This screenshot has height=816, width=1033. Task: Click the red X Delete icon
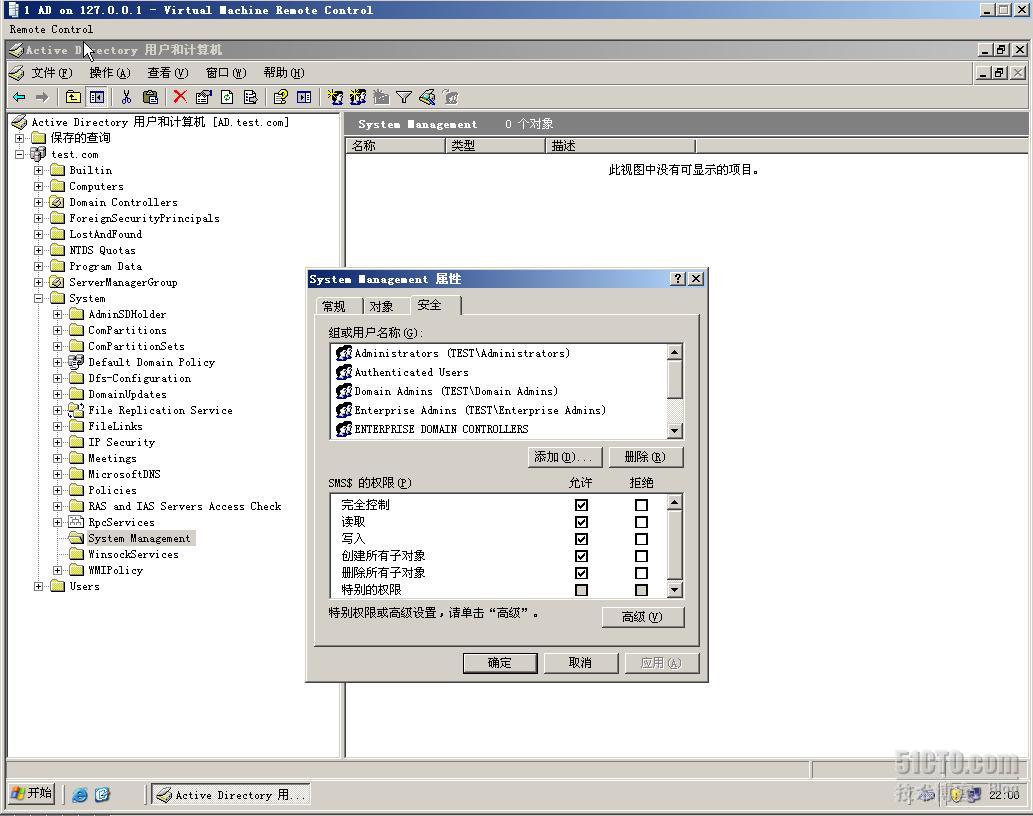click(x=180, y=97)
